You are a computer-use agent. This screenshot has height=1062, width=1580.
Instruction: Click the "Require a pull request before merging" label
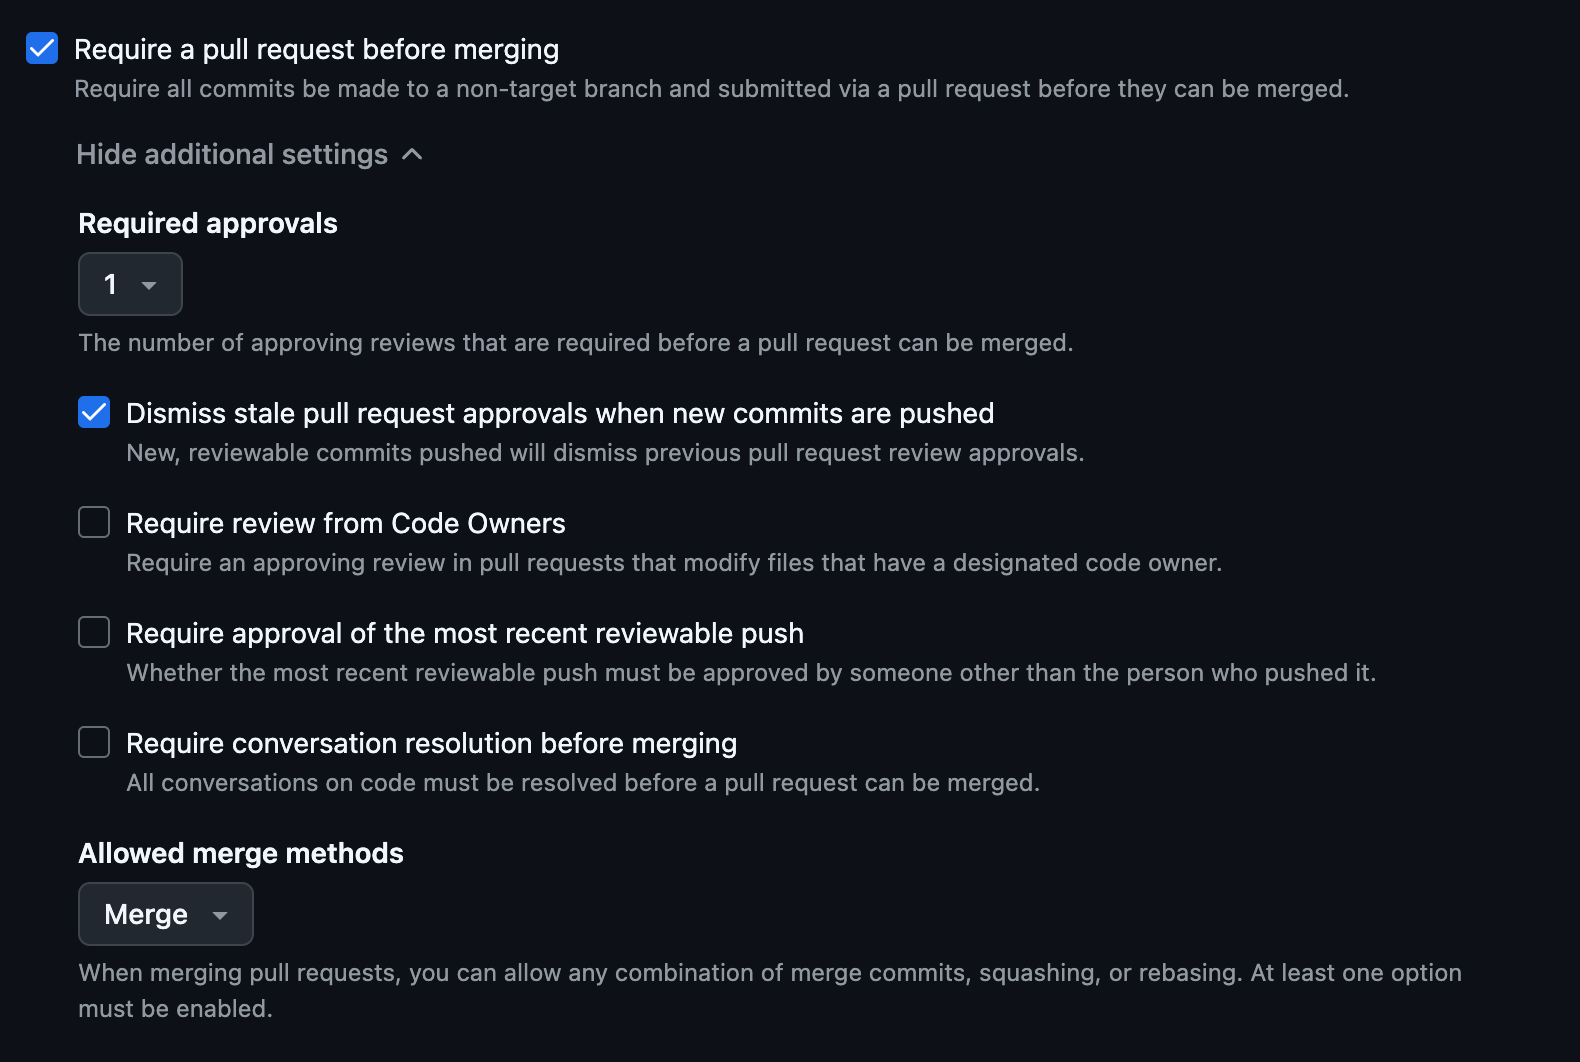(316, 49)
